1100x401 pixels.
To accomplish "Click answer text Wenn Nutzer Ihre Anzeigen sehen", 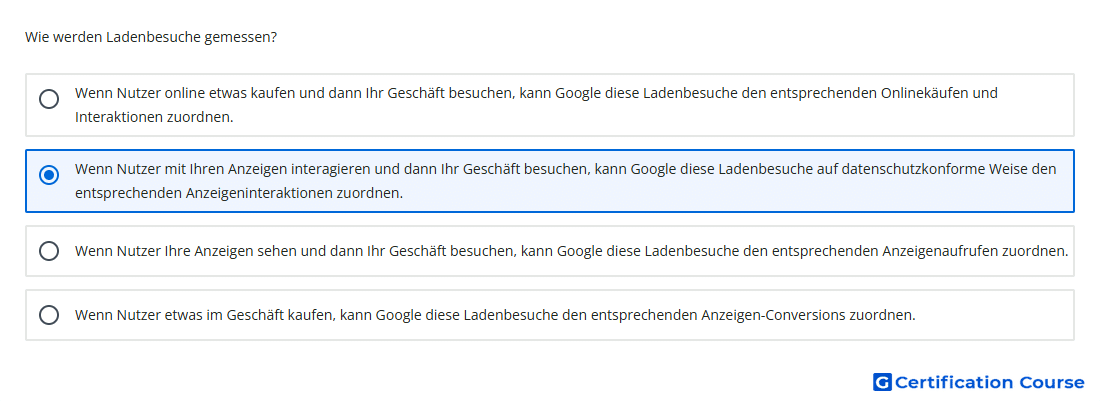I will (571, 251).
